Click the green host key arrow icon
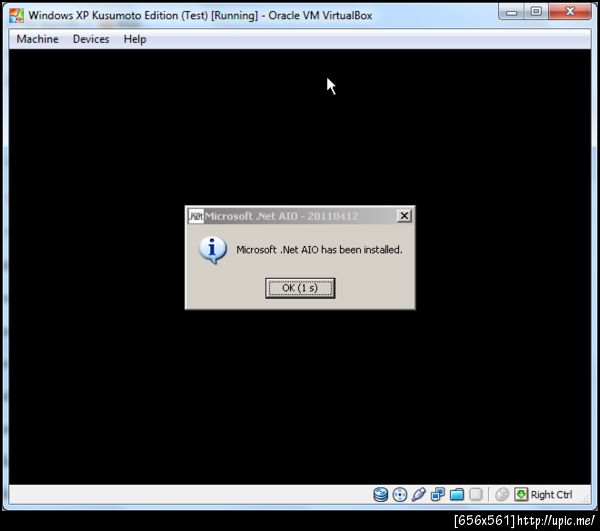600x531 pixels. click(x=521, y=494)
